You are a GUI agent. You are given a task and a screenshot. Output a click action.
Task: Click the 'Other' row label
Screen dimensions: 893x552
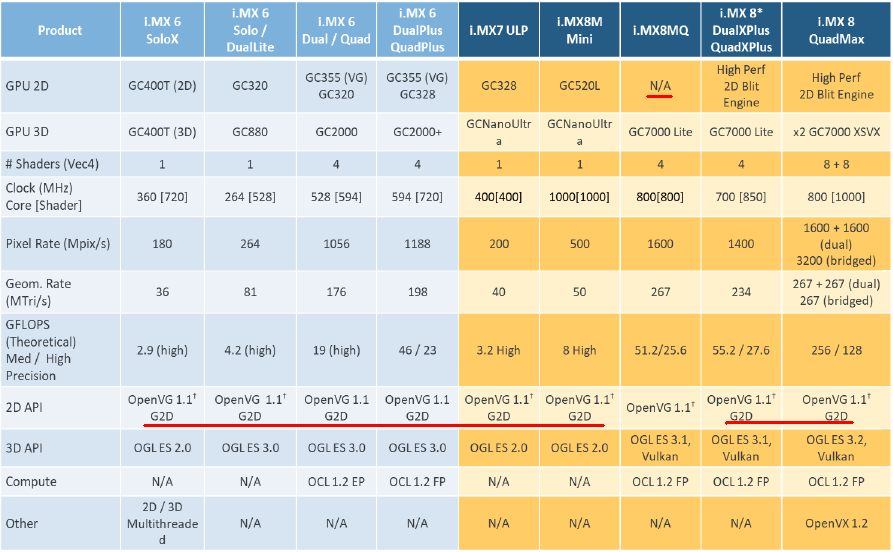point(60,523)
